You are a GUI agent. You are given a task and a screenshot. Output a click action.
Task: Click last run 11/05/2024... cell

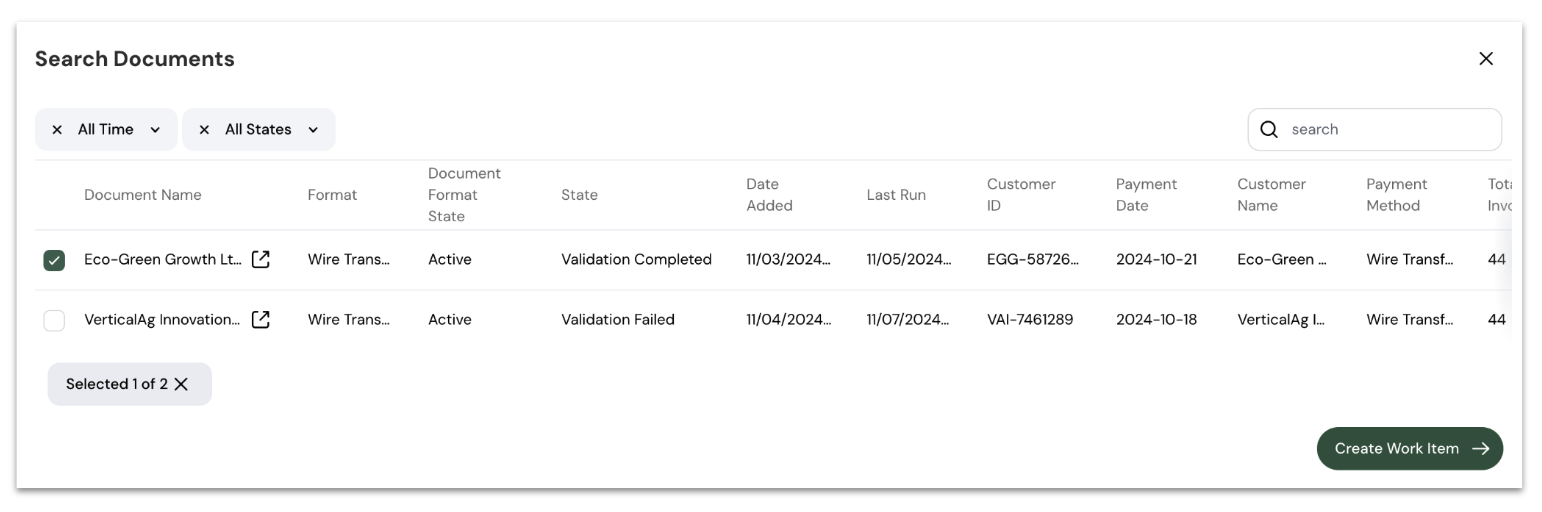tap(909, 259)
